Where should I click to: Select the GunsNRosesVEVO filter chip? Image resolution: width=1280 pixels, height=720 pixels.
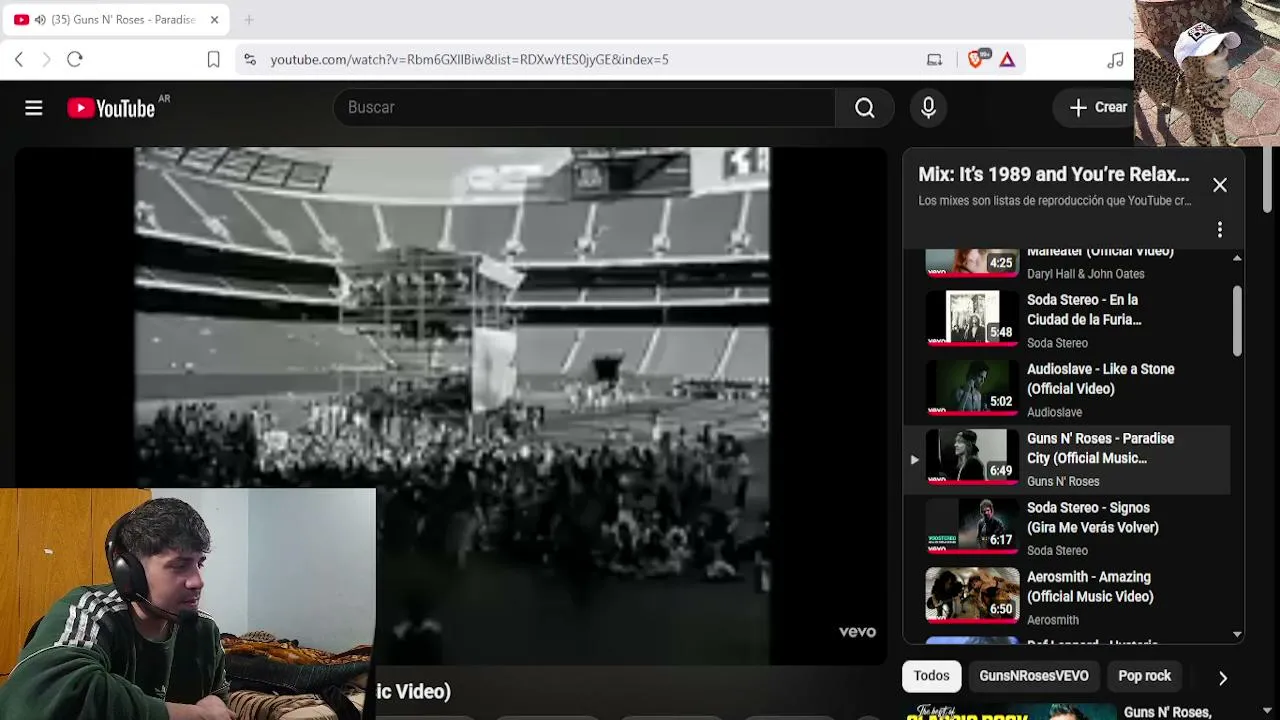[1034, 676]
